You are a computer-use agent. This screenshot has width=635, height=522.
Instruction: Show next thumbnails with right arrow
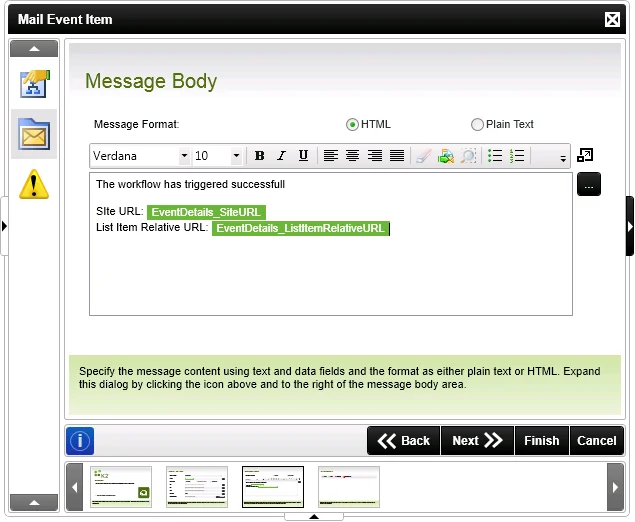(x=615, y=487)
